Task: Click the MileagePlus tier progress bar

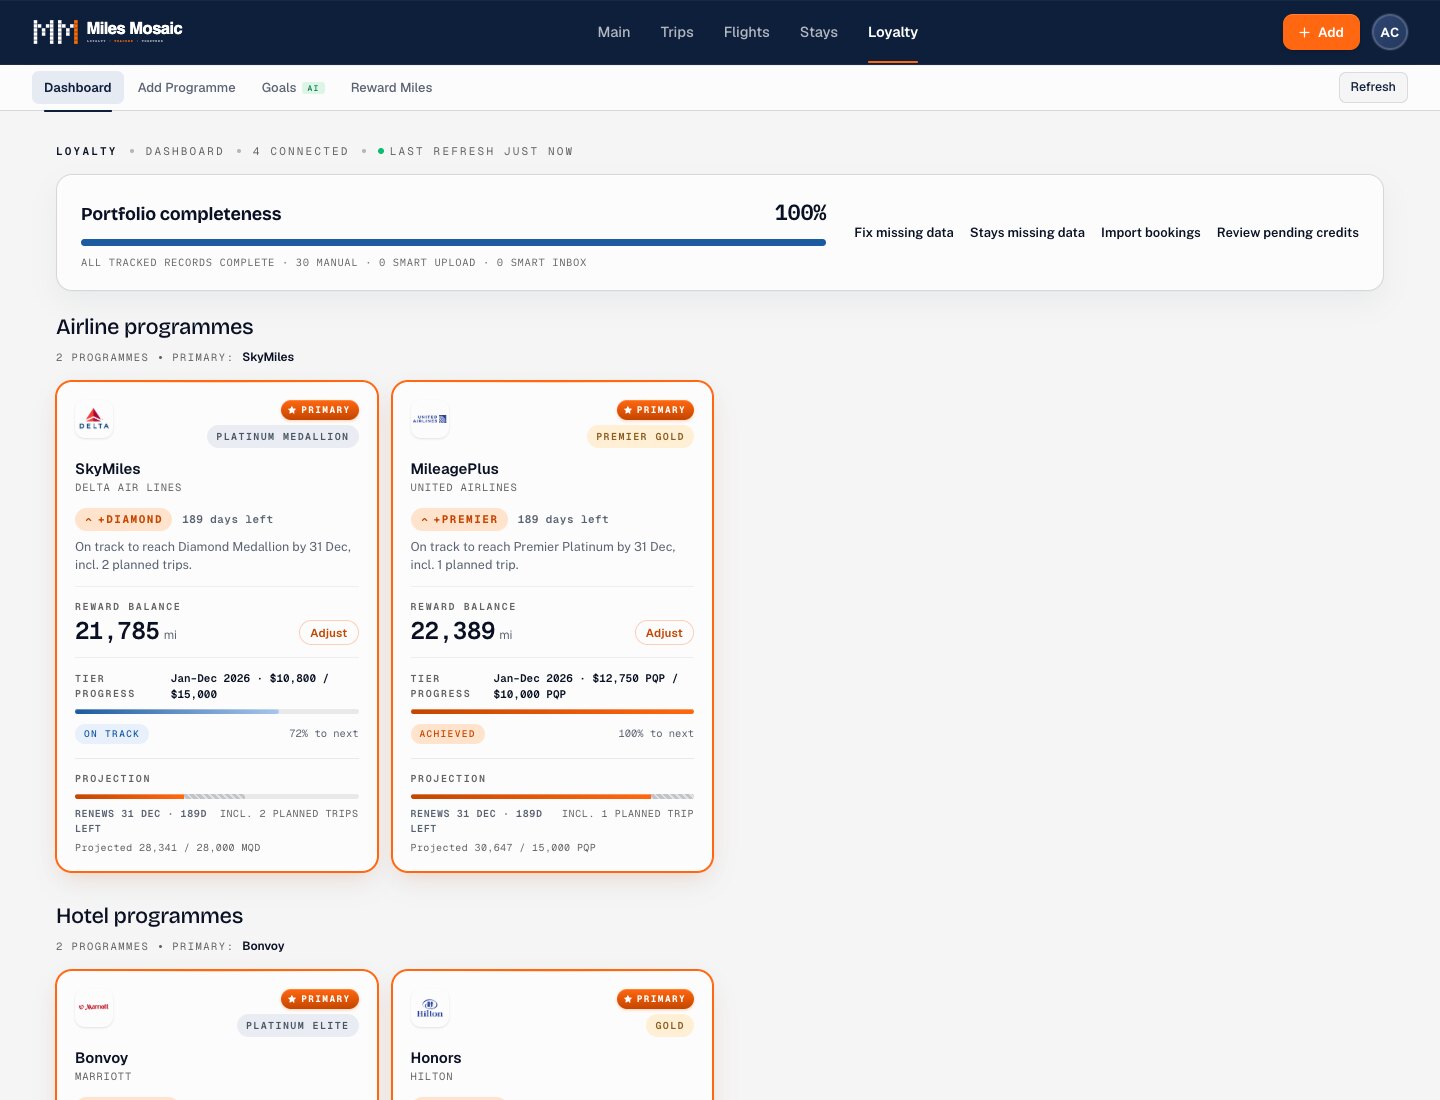Action: coord(552,712)
